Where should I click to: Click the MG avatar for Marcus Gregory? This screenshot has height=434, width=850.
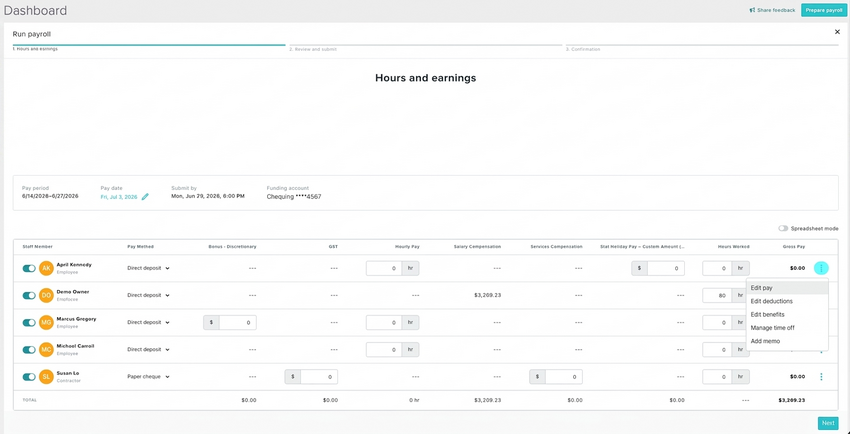(x=46, y=322)
